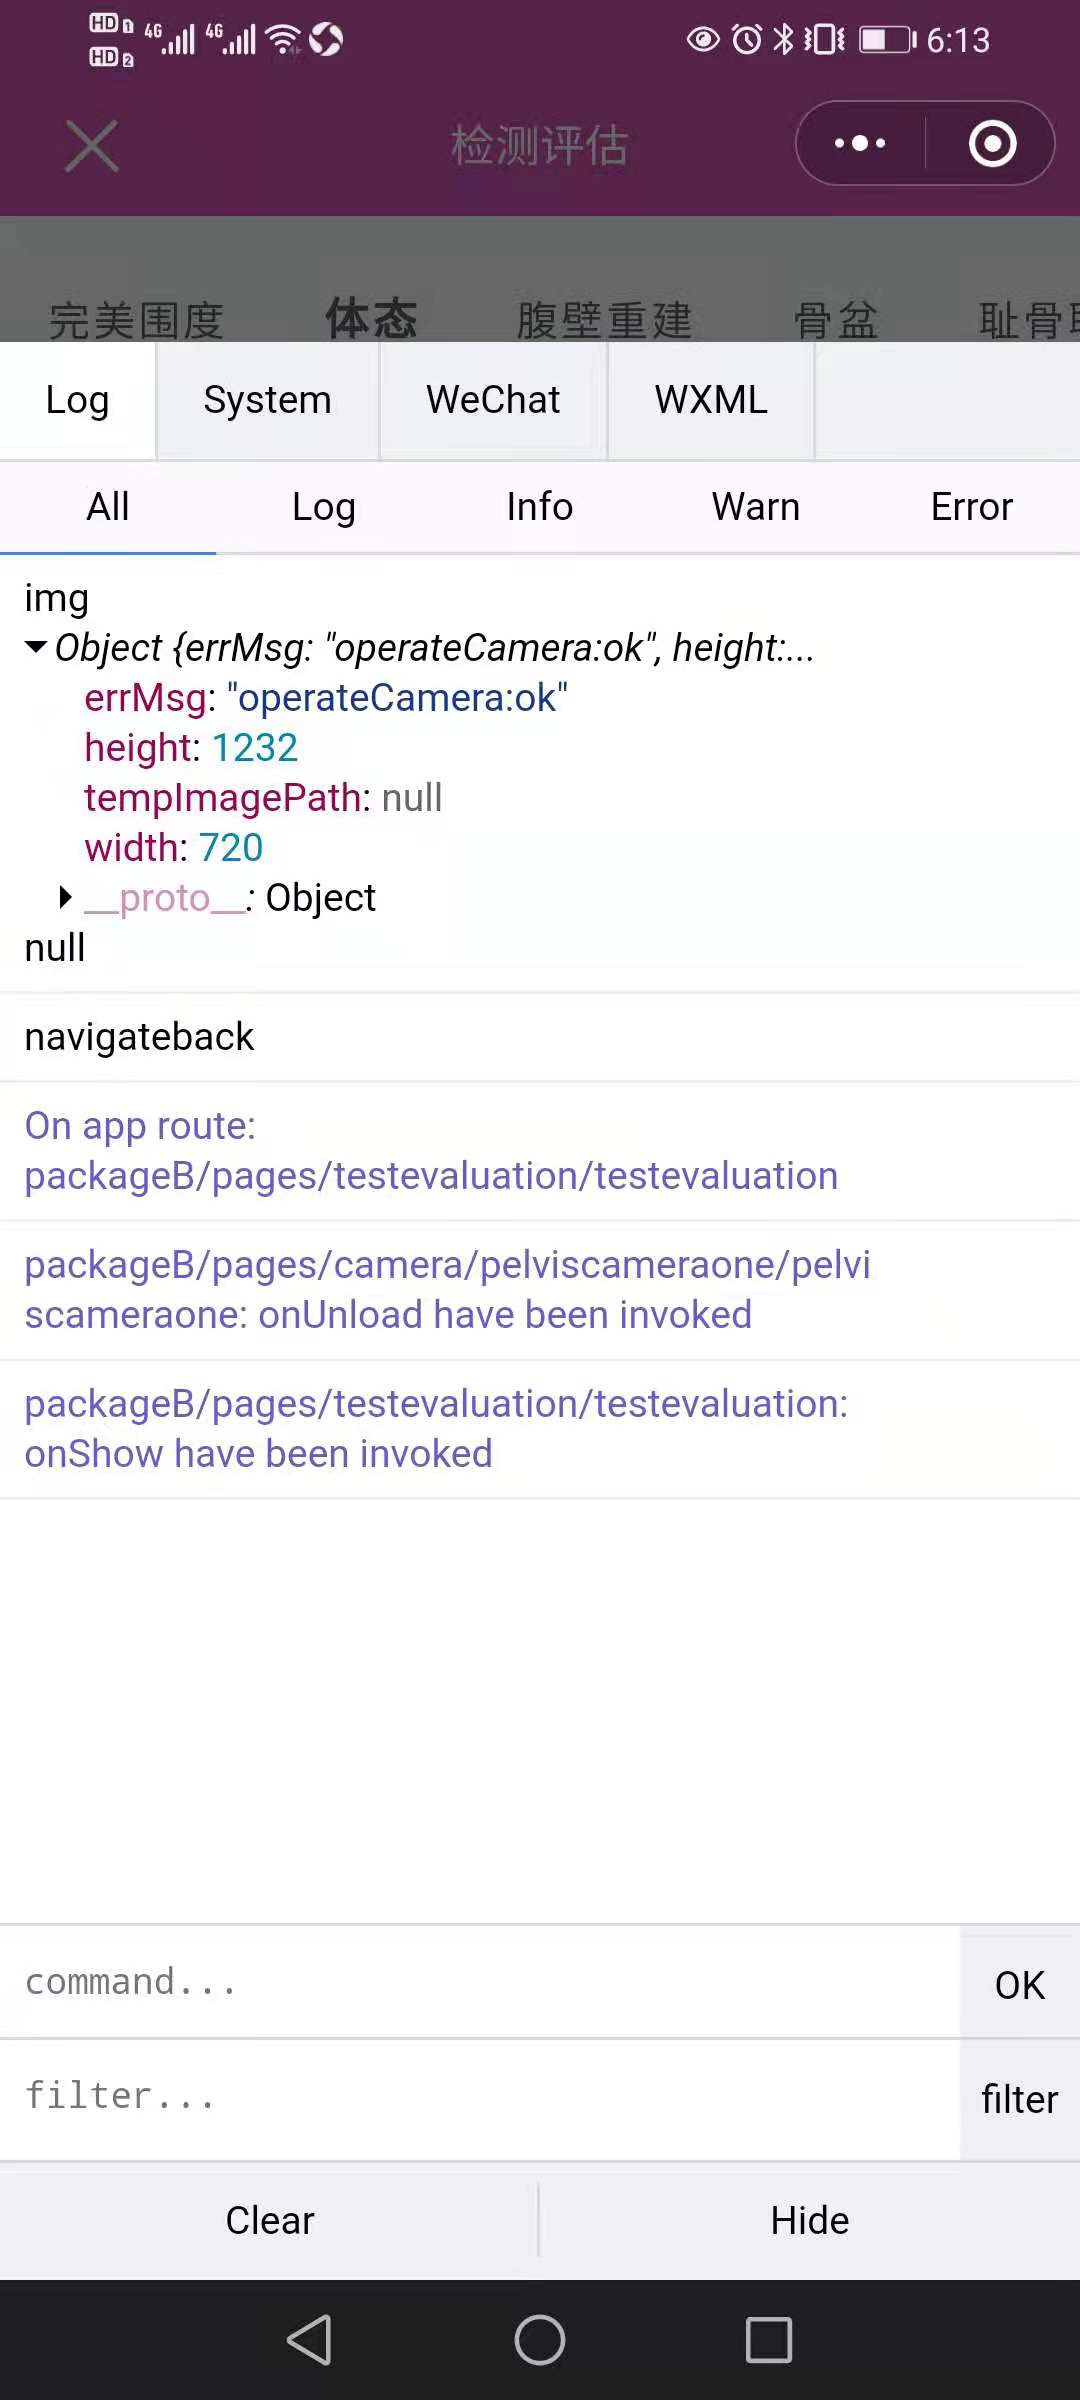
Task: Show only Error level logs
Action: [x=971, y=507]
